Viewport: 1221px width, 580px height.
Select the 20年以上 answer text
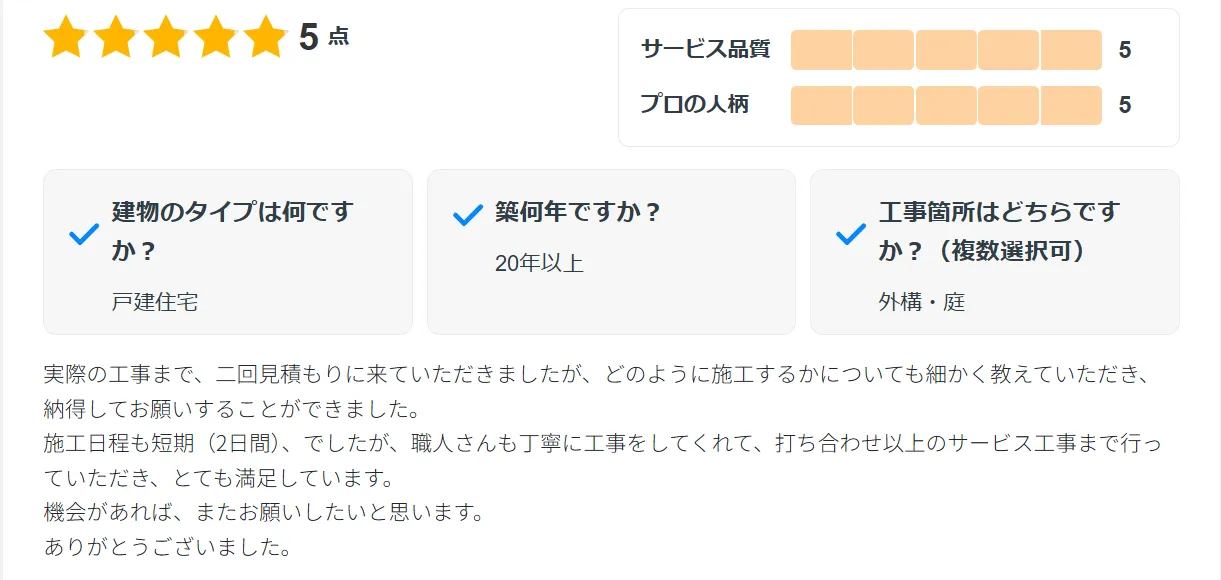pos(539,264)
